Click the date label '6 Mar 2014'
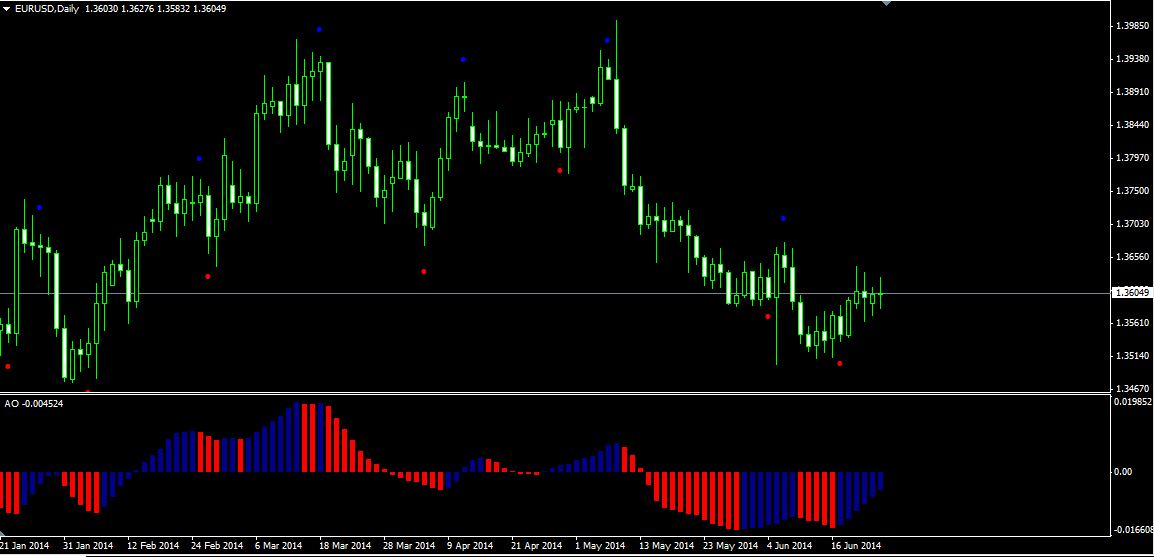Viewport: 1154px width, 557px height. pos(279,546)
